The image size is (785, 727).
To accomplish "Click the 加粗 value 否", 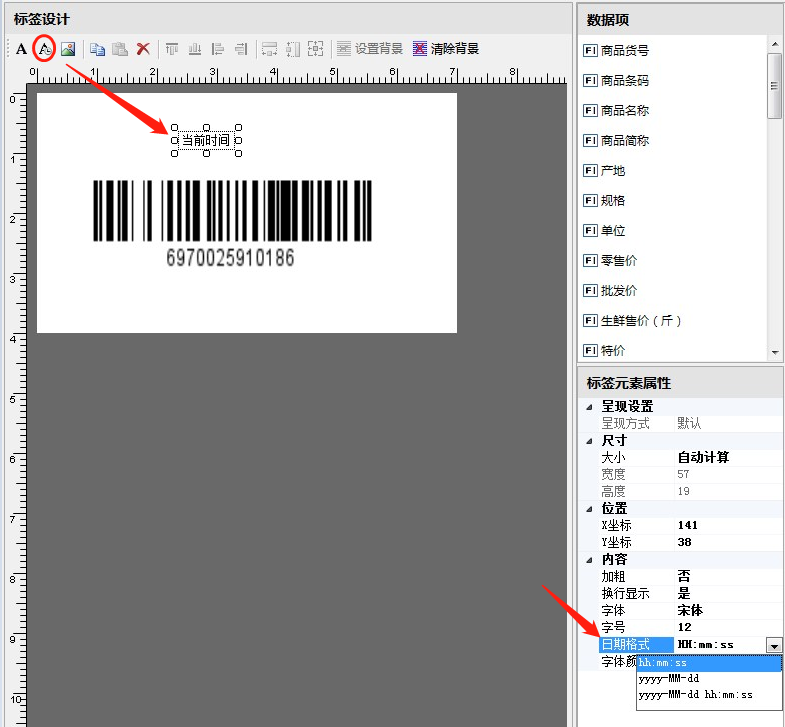I will coord(684,576).
